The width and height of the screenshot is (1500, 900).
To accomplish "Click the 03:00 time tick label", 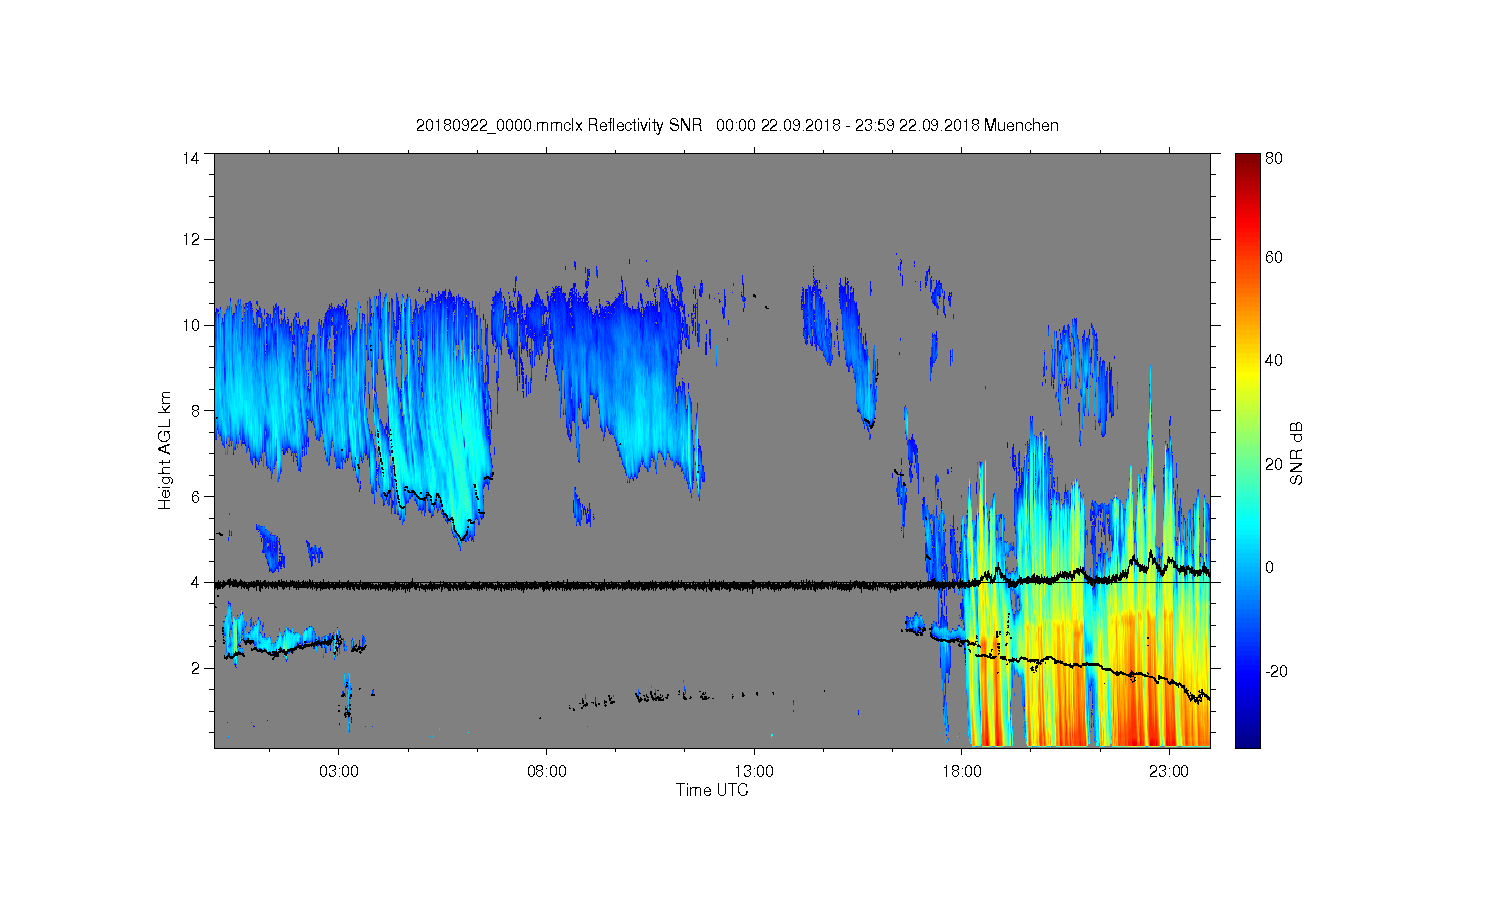I will pos(339,772).
